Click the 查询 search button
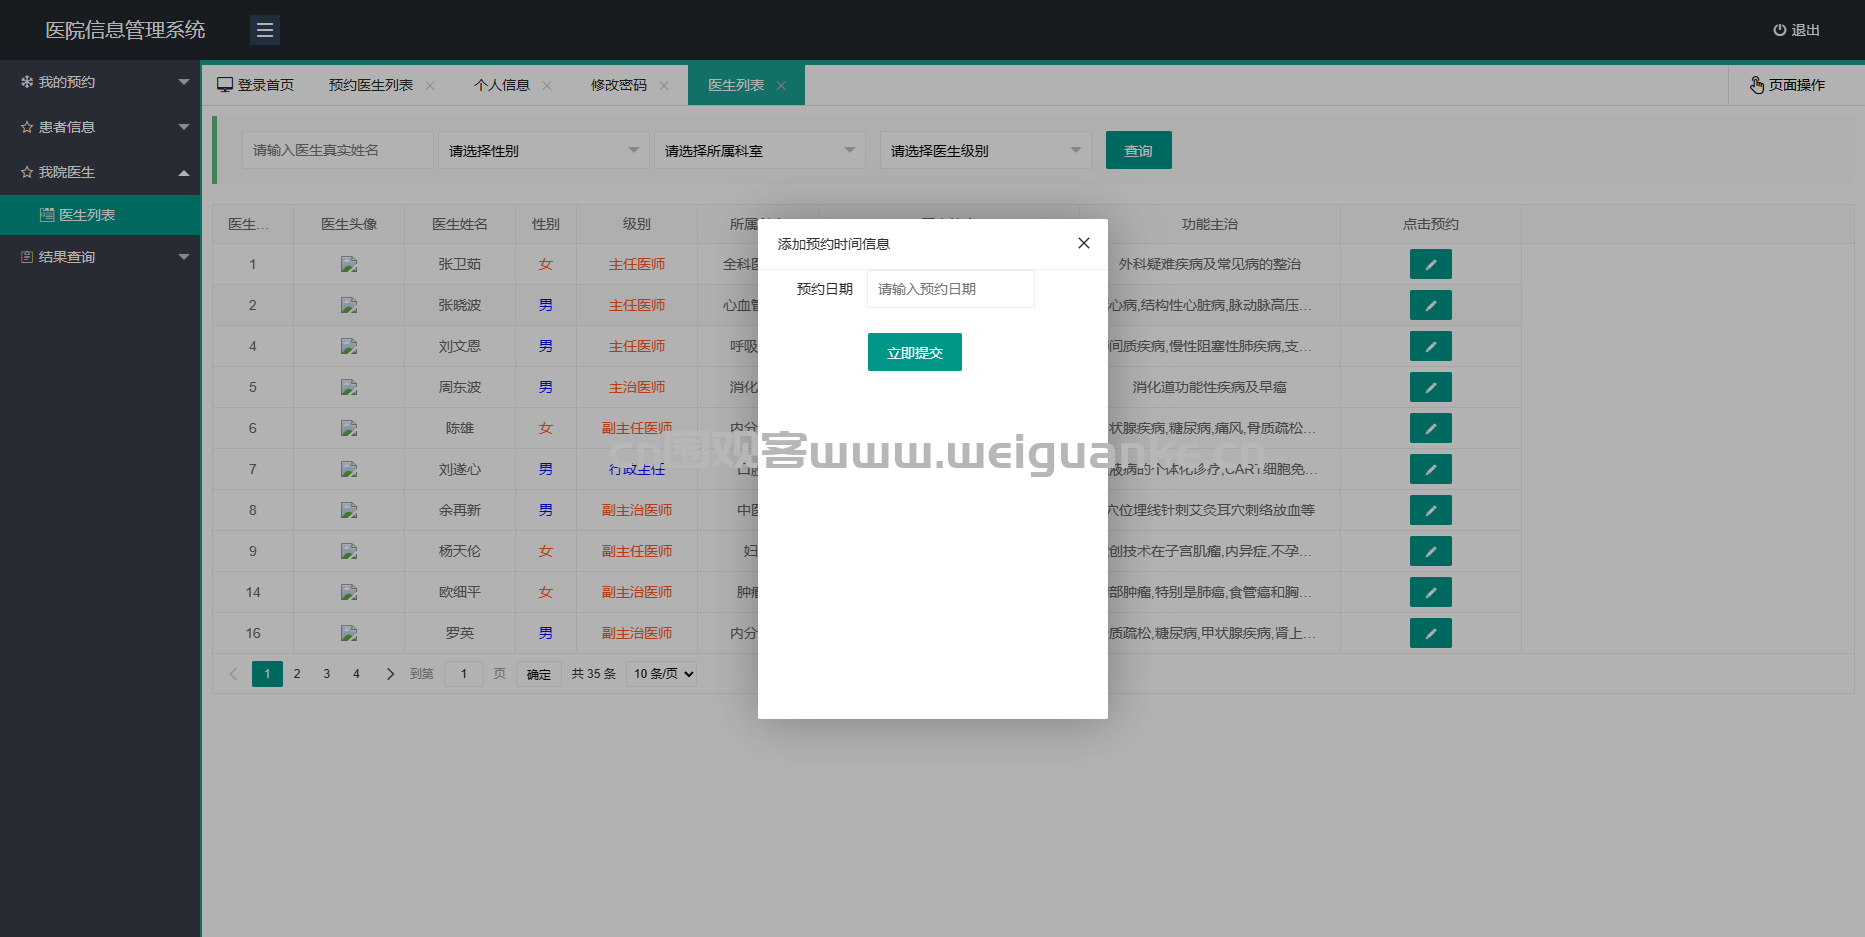 [1139, 150]
